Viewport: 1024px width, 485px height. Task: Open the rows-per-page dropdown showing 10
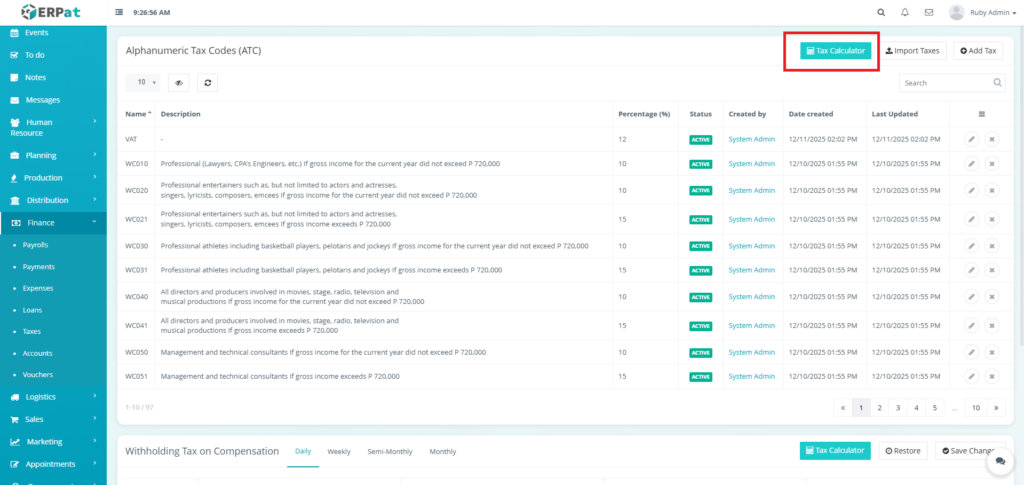pyautogui.click(x=142, y=83)
